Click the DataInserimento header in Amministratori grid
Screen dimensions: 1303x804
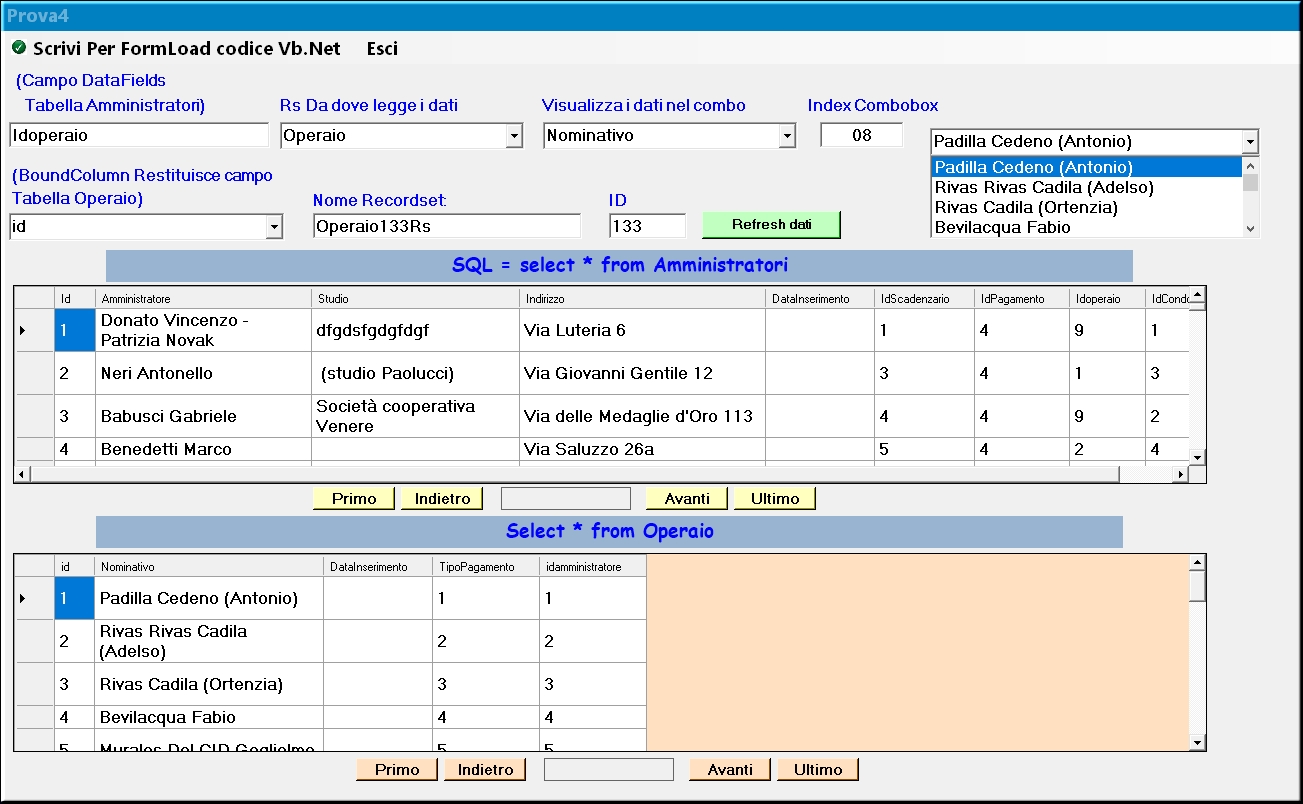tap(820, 298)
